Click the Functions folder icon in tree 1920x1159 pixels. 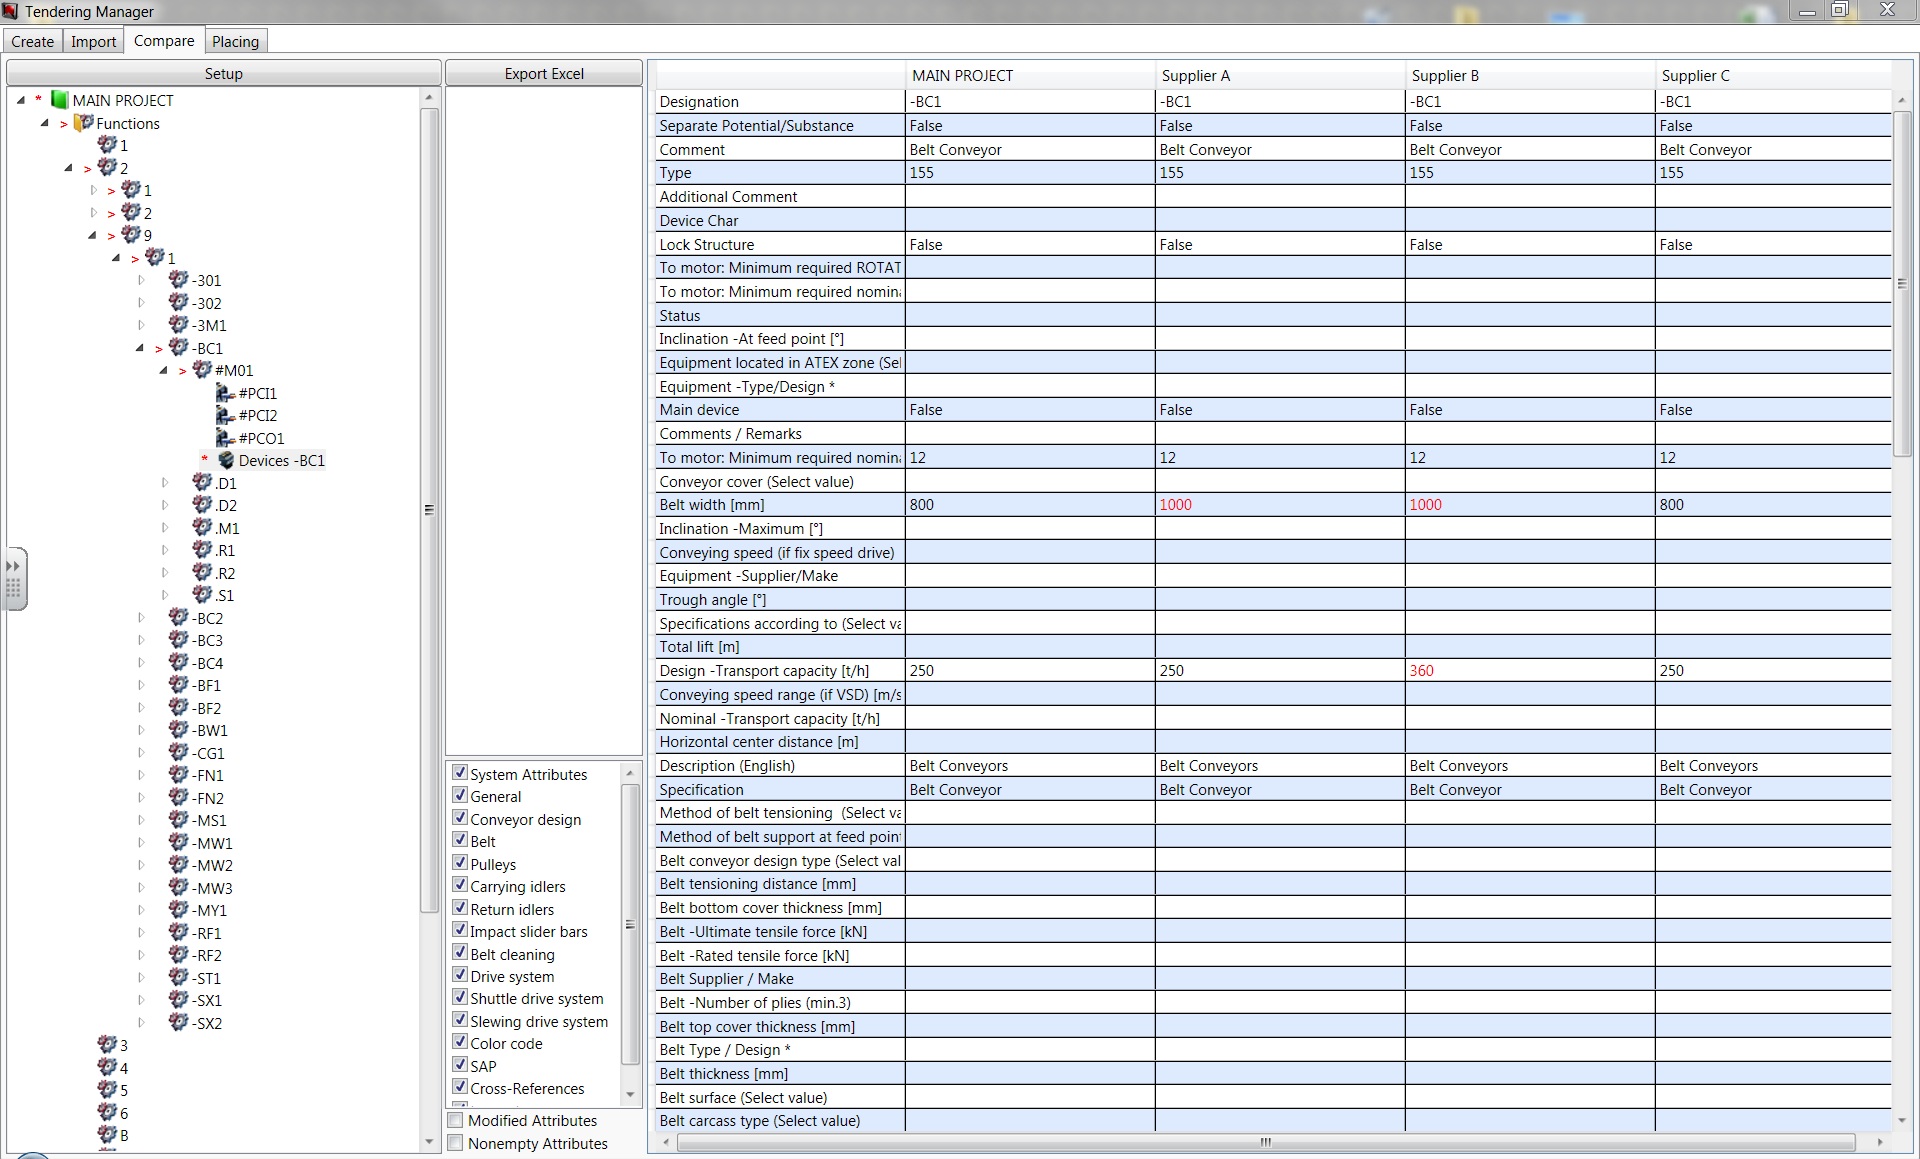pyautogui.click(x=84, y=123)
